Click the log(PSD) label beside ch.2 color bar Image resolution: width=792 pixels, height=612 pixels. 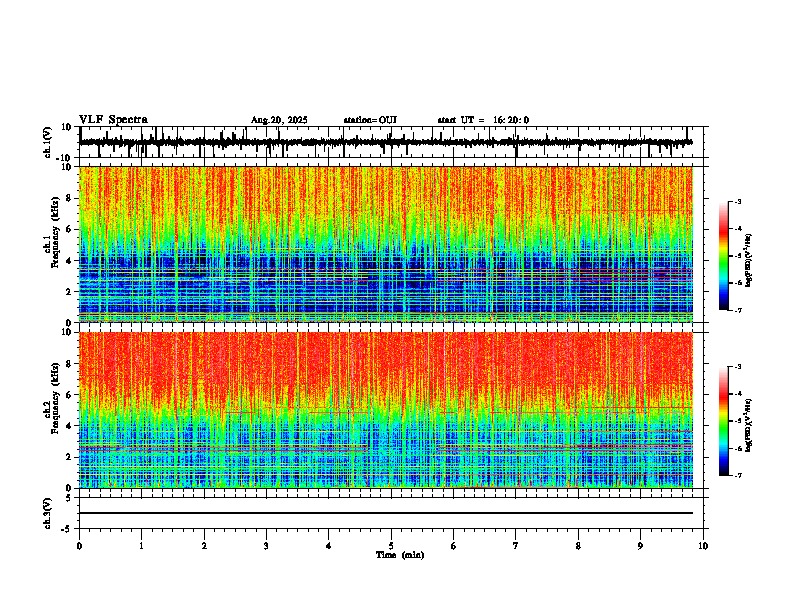click(748, 425)
